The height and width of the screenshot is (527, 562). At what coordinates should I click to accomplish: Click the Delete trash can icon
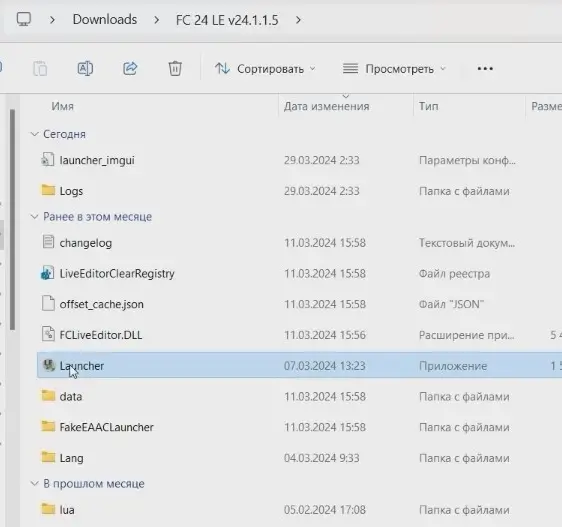click(175, 68)
